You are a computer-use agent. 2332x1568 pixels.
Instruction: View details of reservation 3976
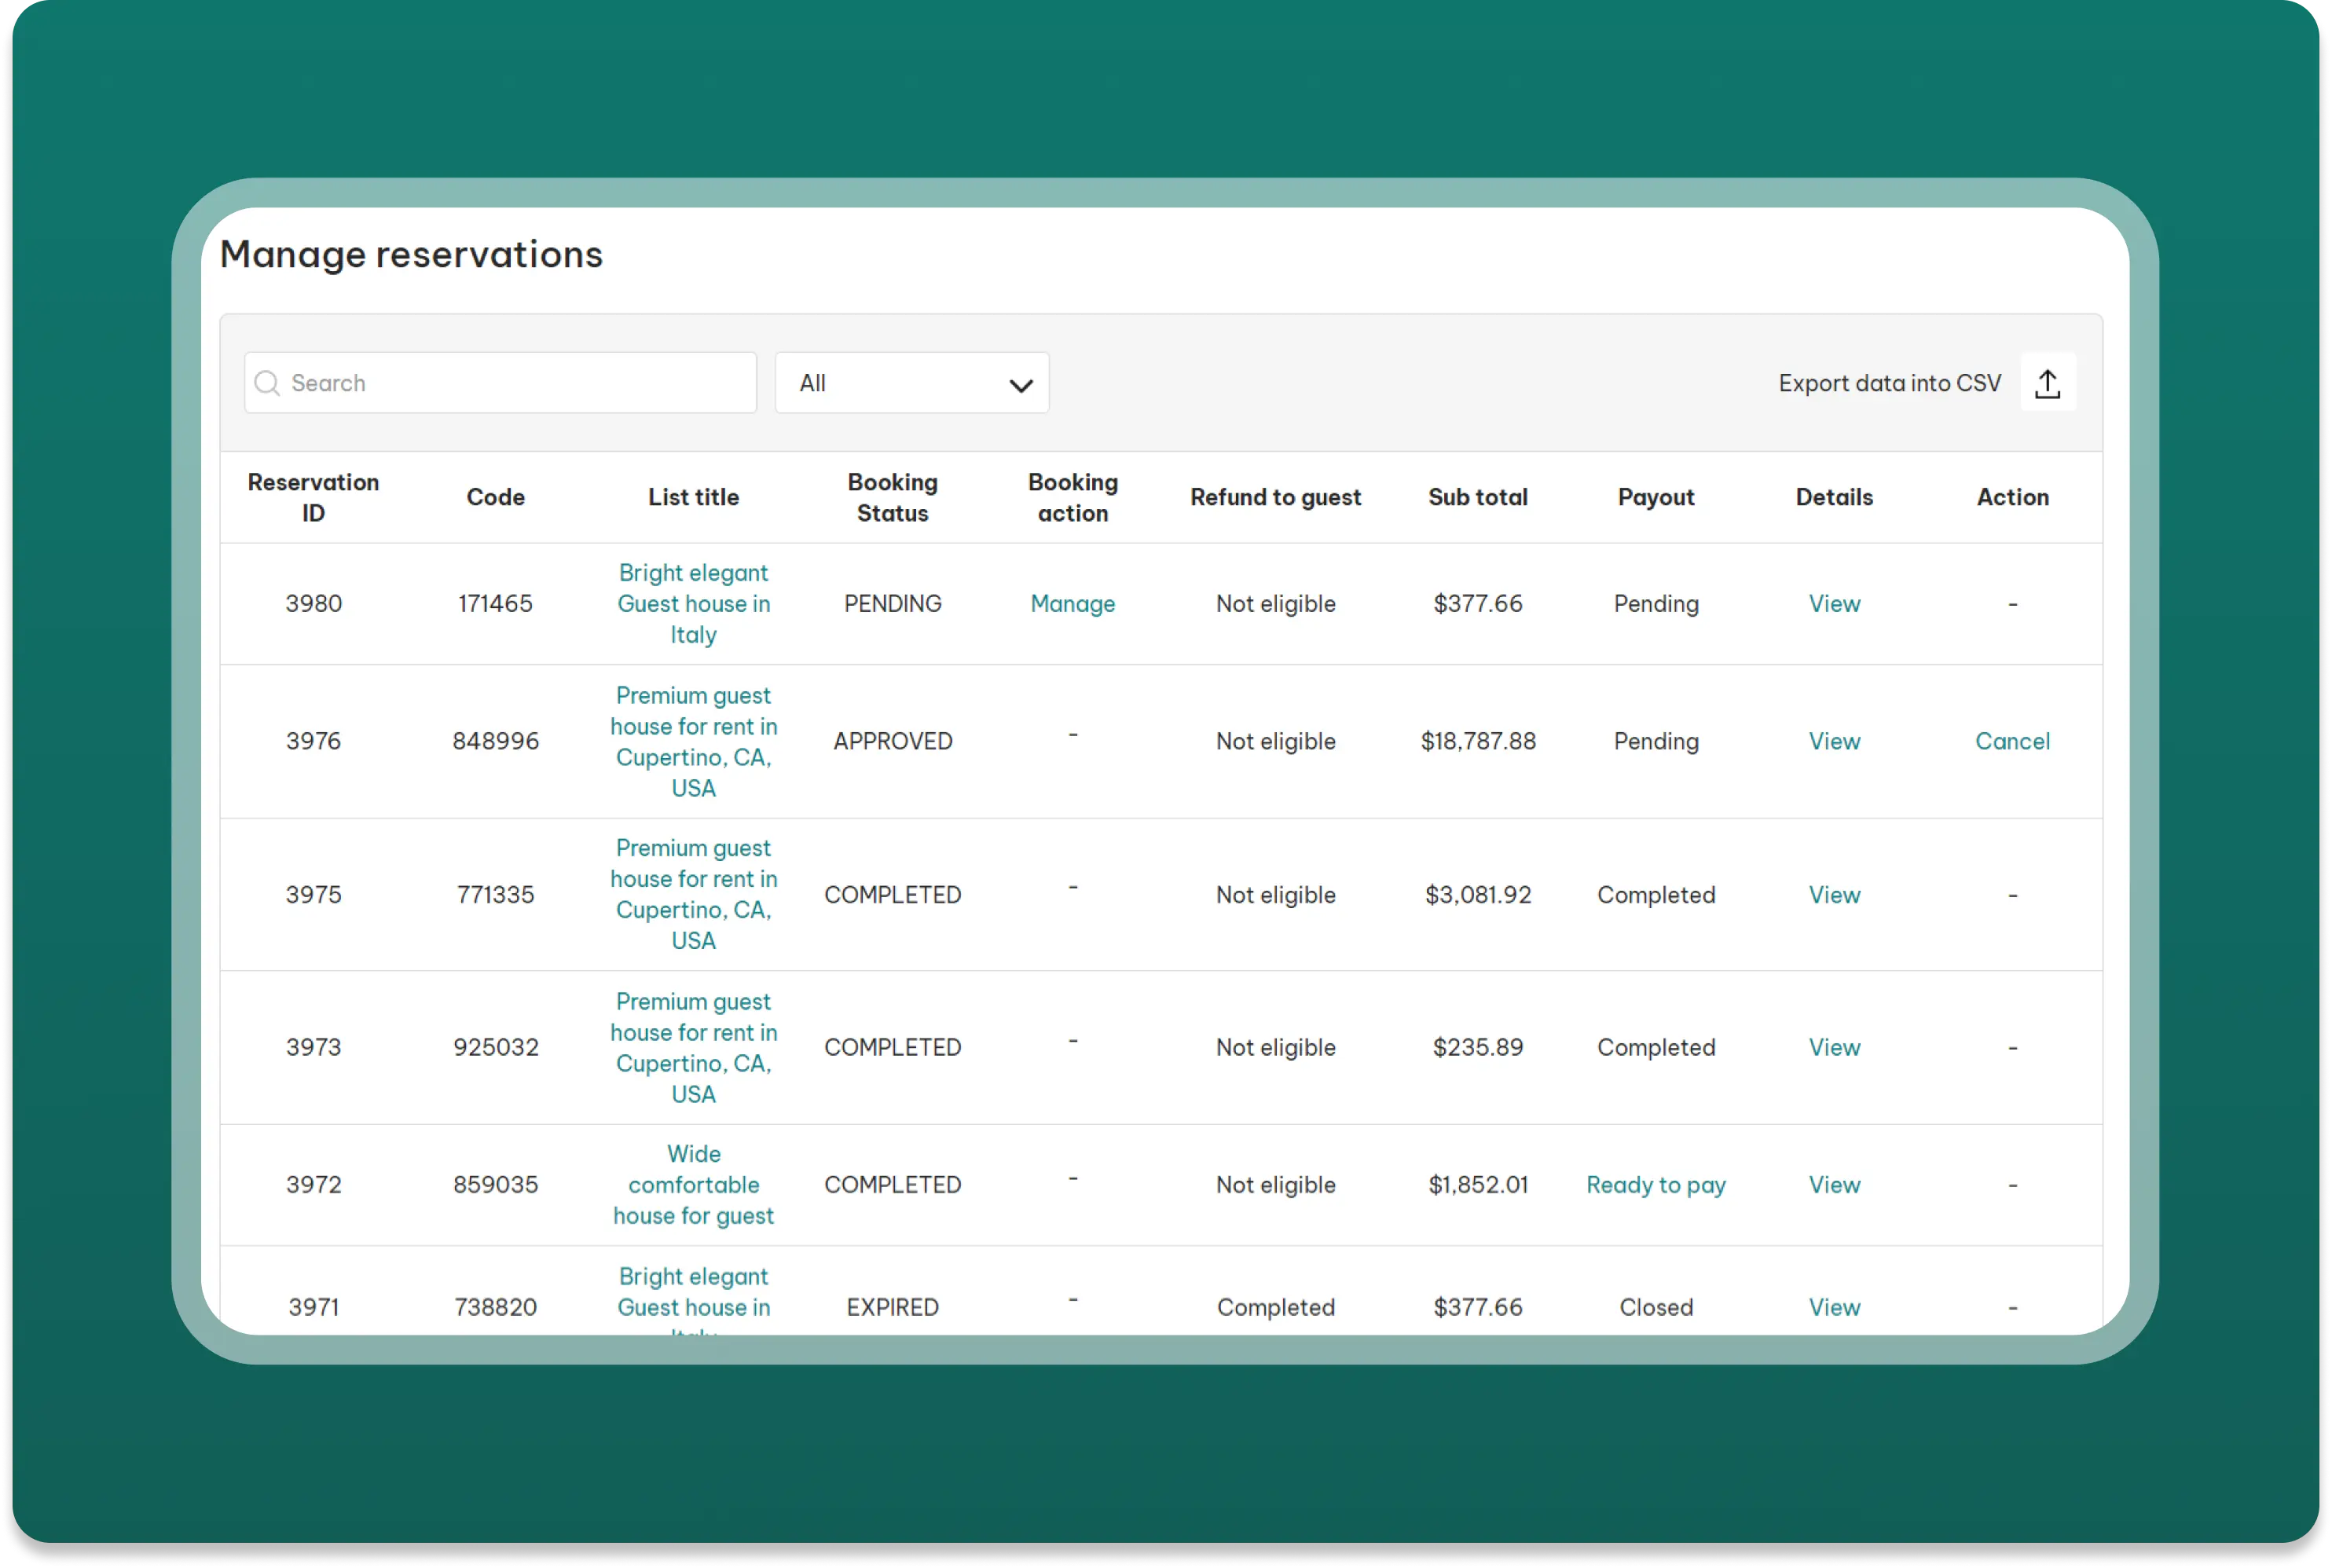click(x=1833, y=741)
